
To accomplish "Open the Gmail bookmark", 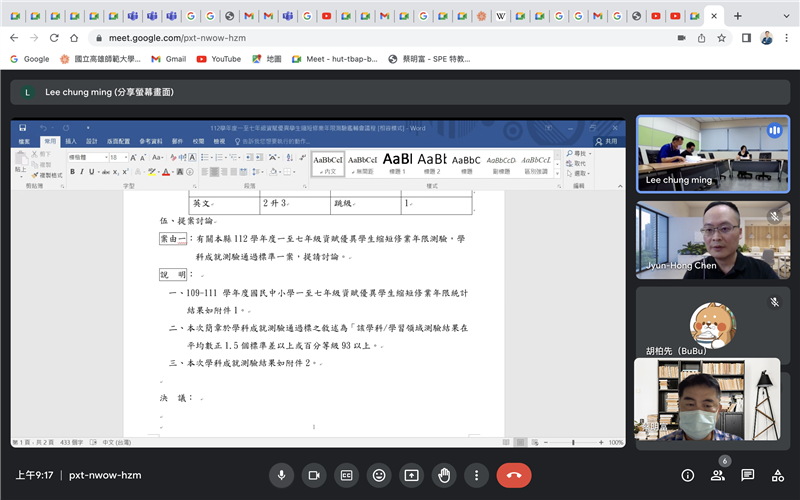I will (168, 59).
